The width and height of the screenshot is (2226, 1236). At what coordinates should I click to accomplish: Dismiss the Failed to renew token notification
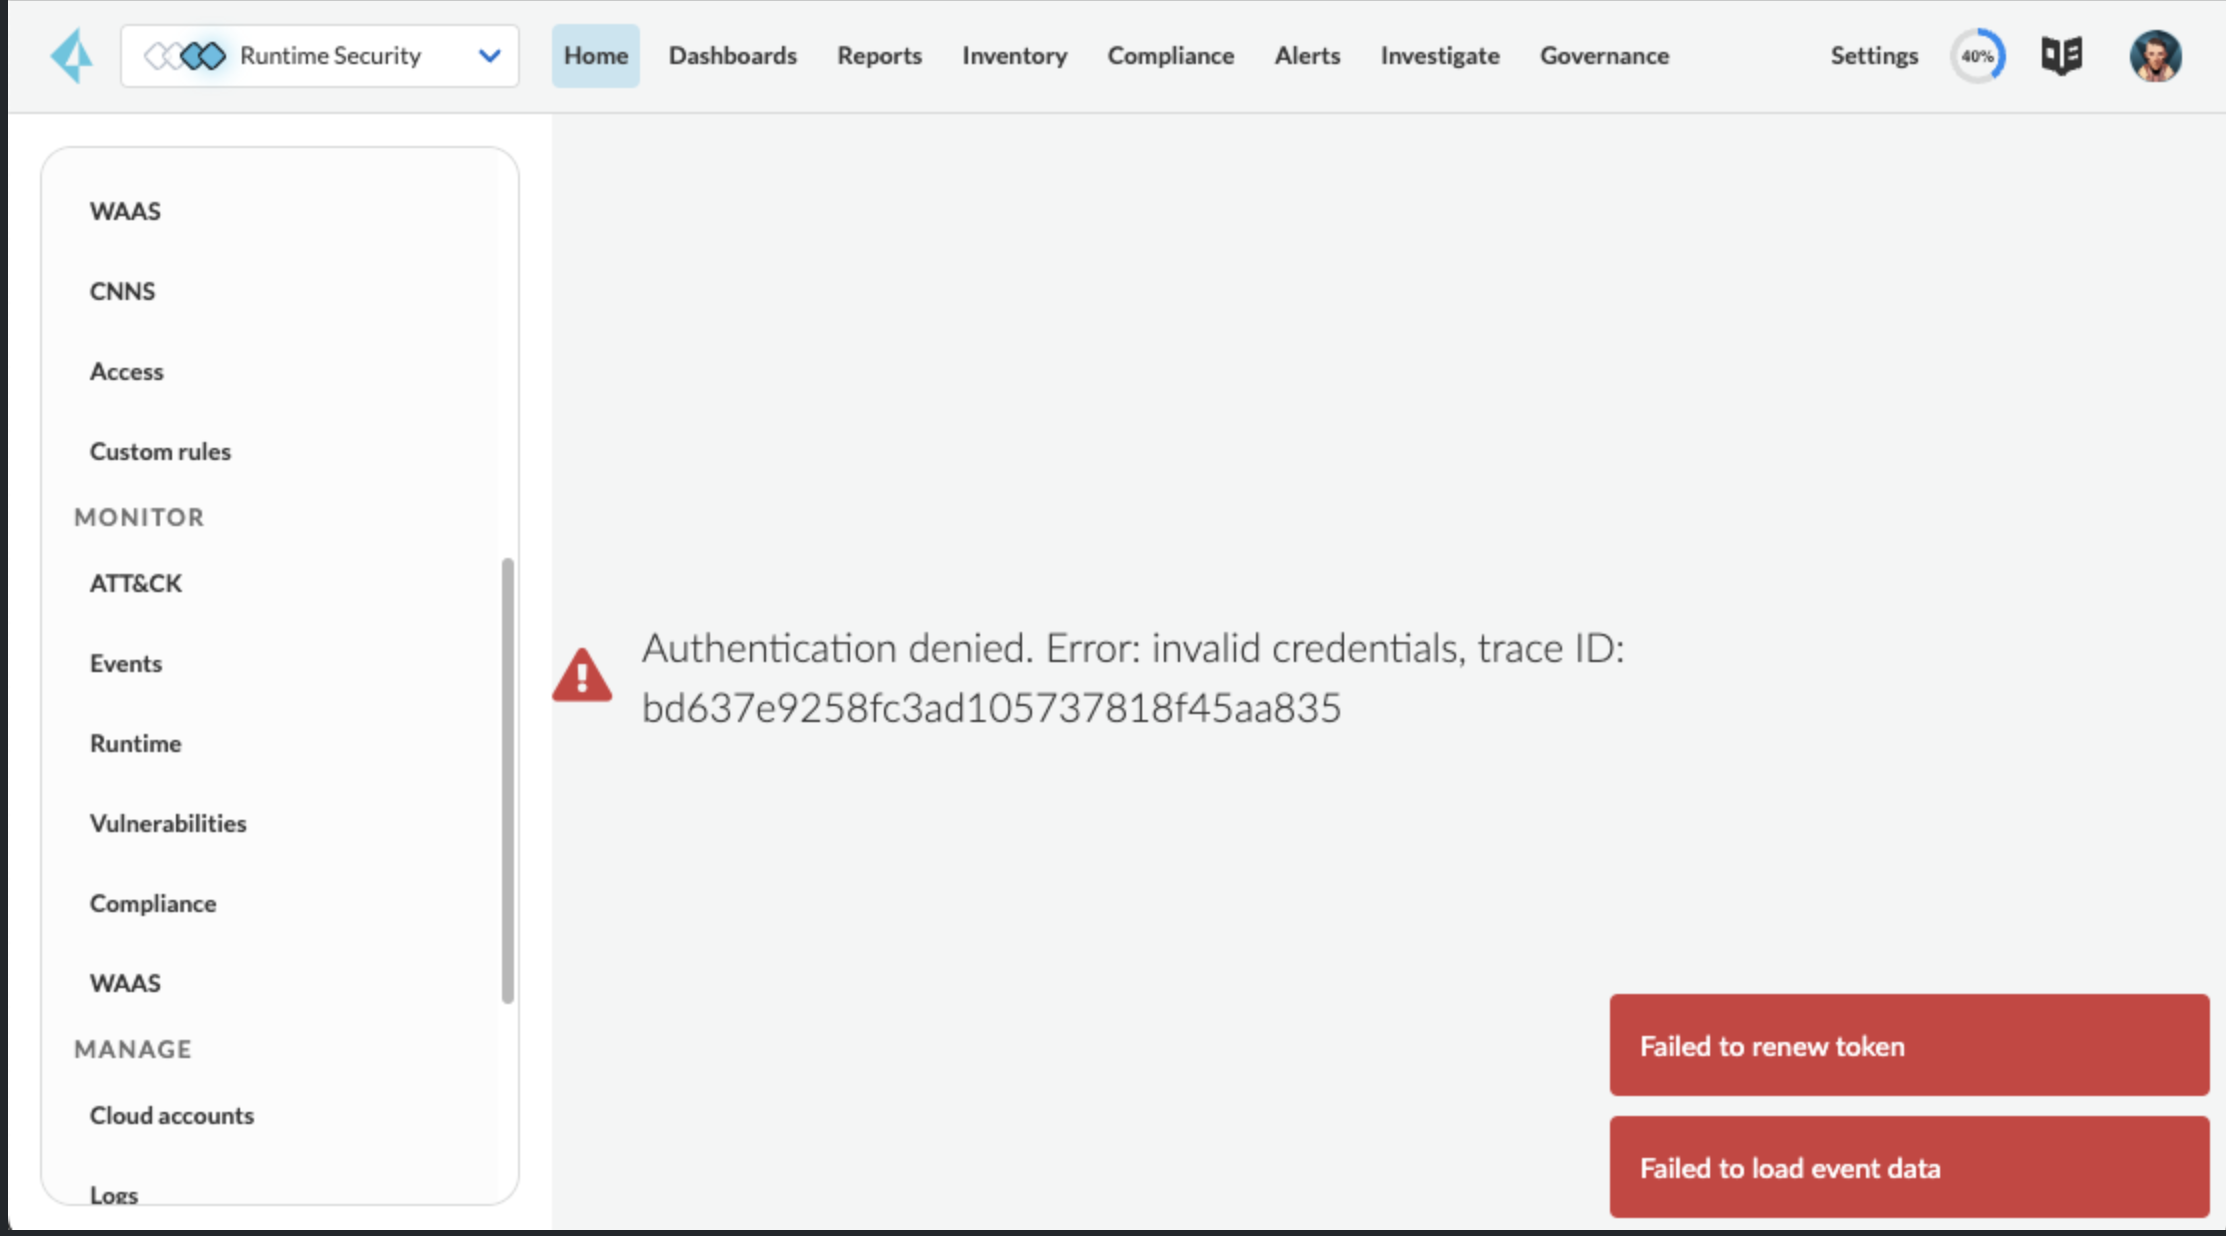(x=1908, y=1045)
